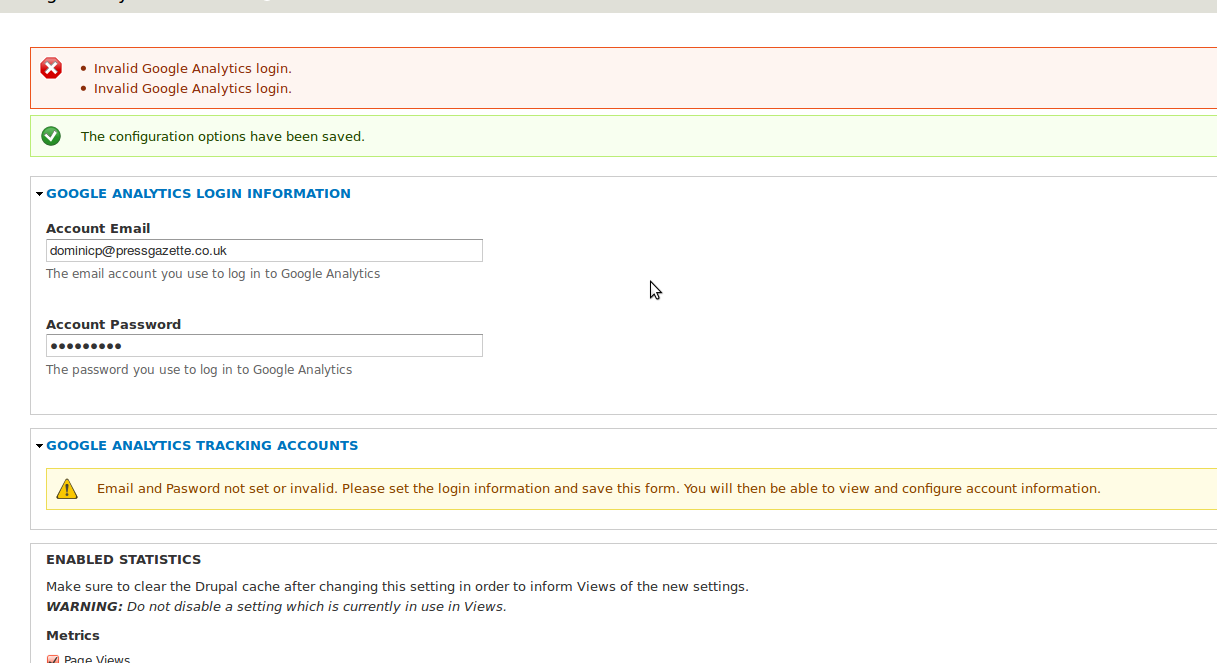Click first 'Invalid Google Analytics login.' error line
1217x663 pixels.
pos(193,69)
